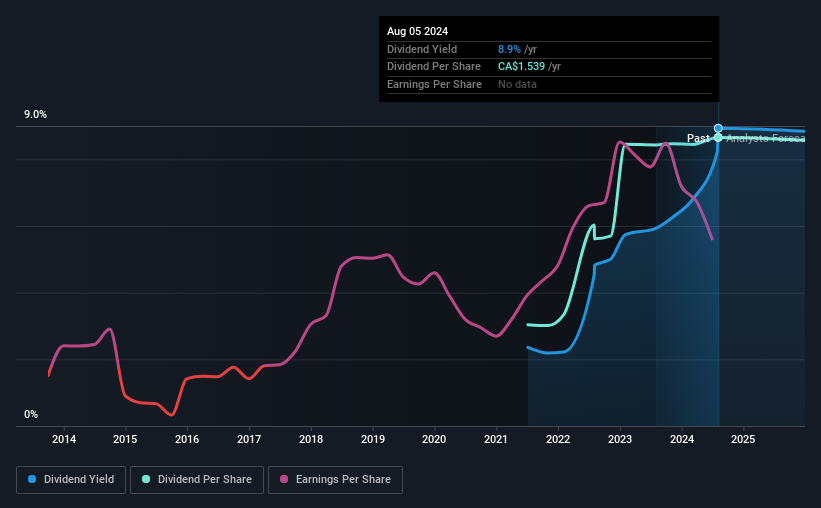Click the 2015 x-axis label
The width and height of the screenshot is (821, 508).
(x=125, y=439)
